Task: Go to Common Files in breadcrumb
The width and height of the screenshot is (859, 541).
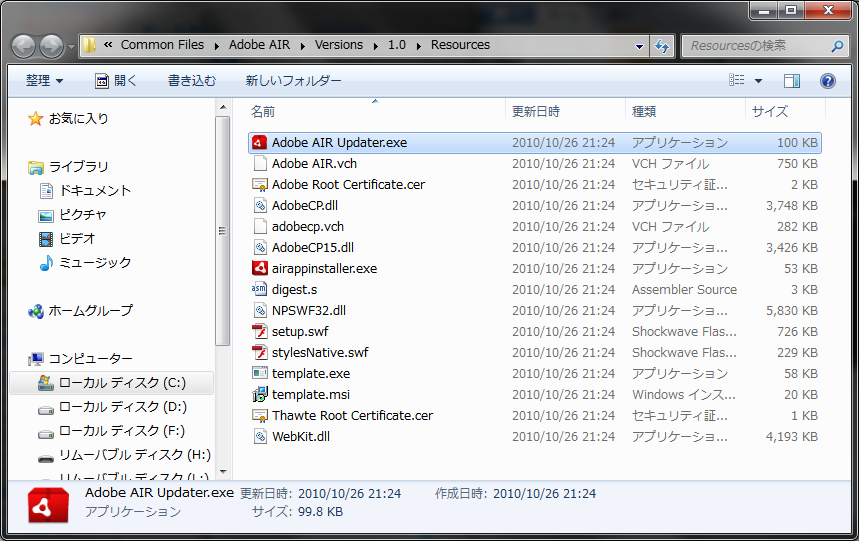Action: (162, 45)
